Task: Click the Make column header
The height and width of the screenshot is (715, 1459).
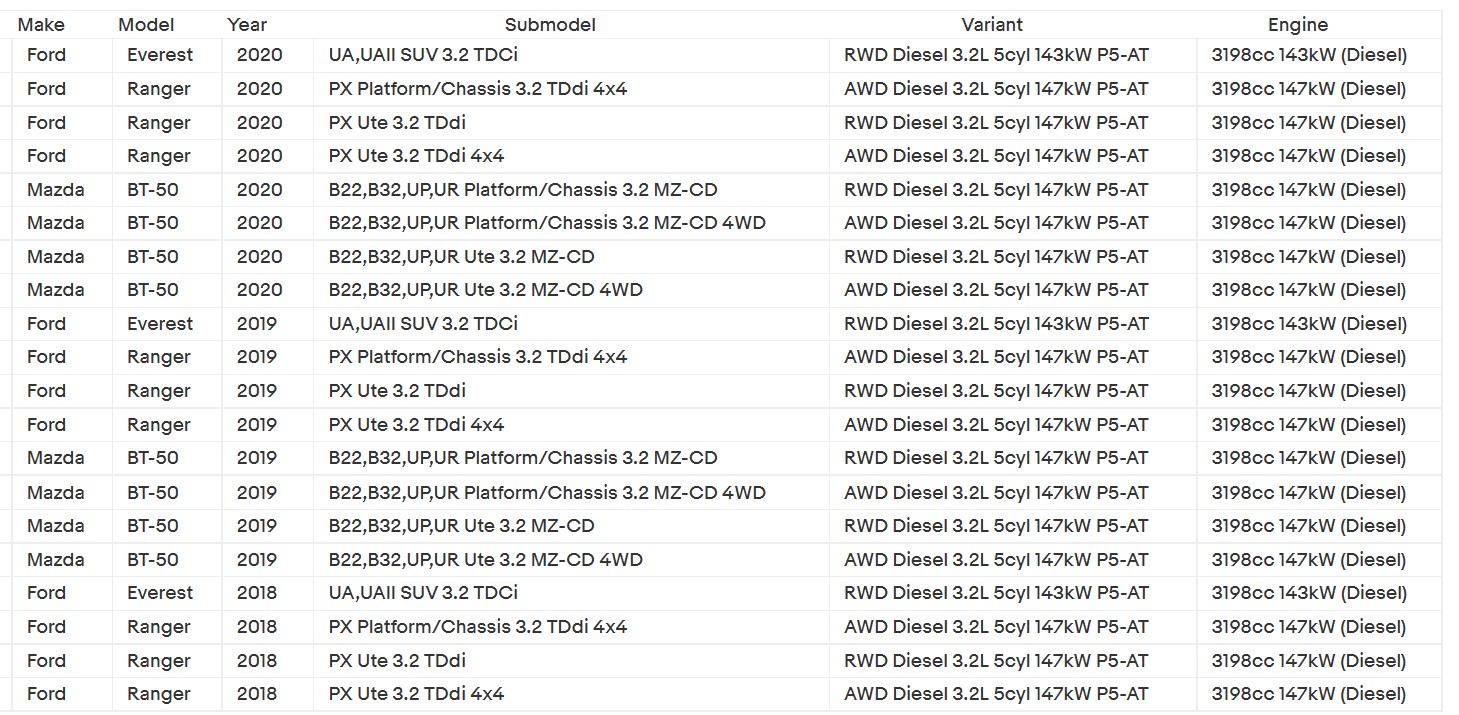Action: point(41,25)
